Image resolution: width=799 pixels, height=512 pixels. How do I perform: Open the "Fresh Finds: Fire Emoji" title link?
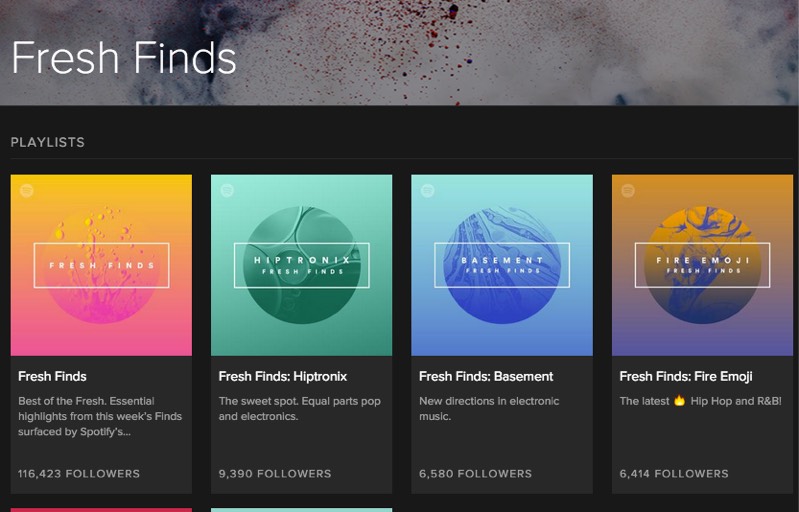point(686,376)
